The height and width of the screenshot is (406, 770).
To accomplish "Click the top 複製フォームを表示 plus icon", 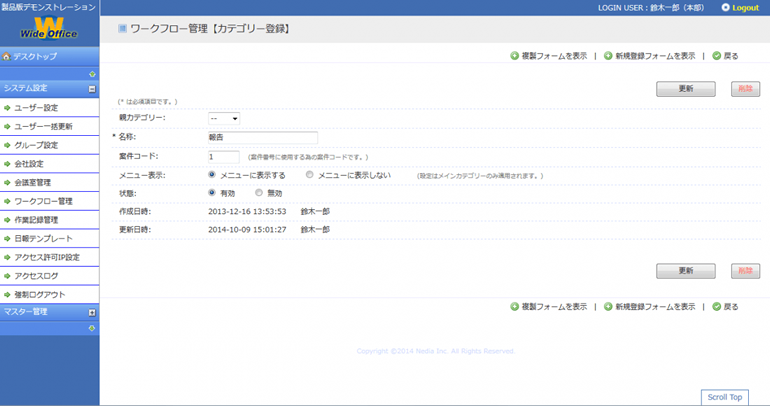I will 514,56.
